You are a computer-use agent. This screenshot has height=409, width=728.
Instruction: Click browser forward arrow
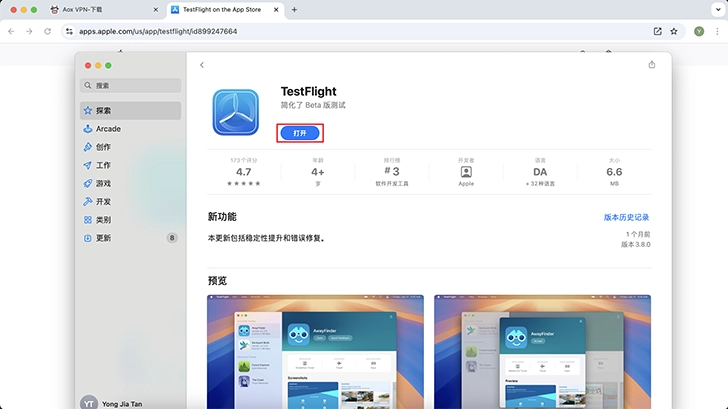pyautogui.click(x=29, y=31)
